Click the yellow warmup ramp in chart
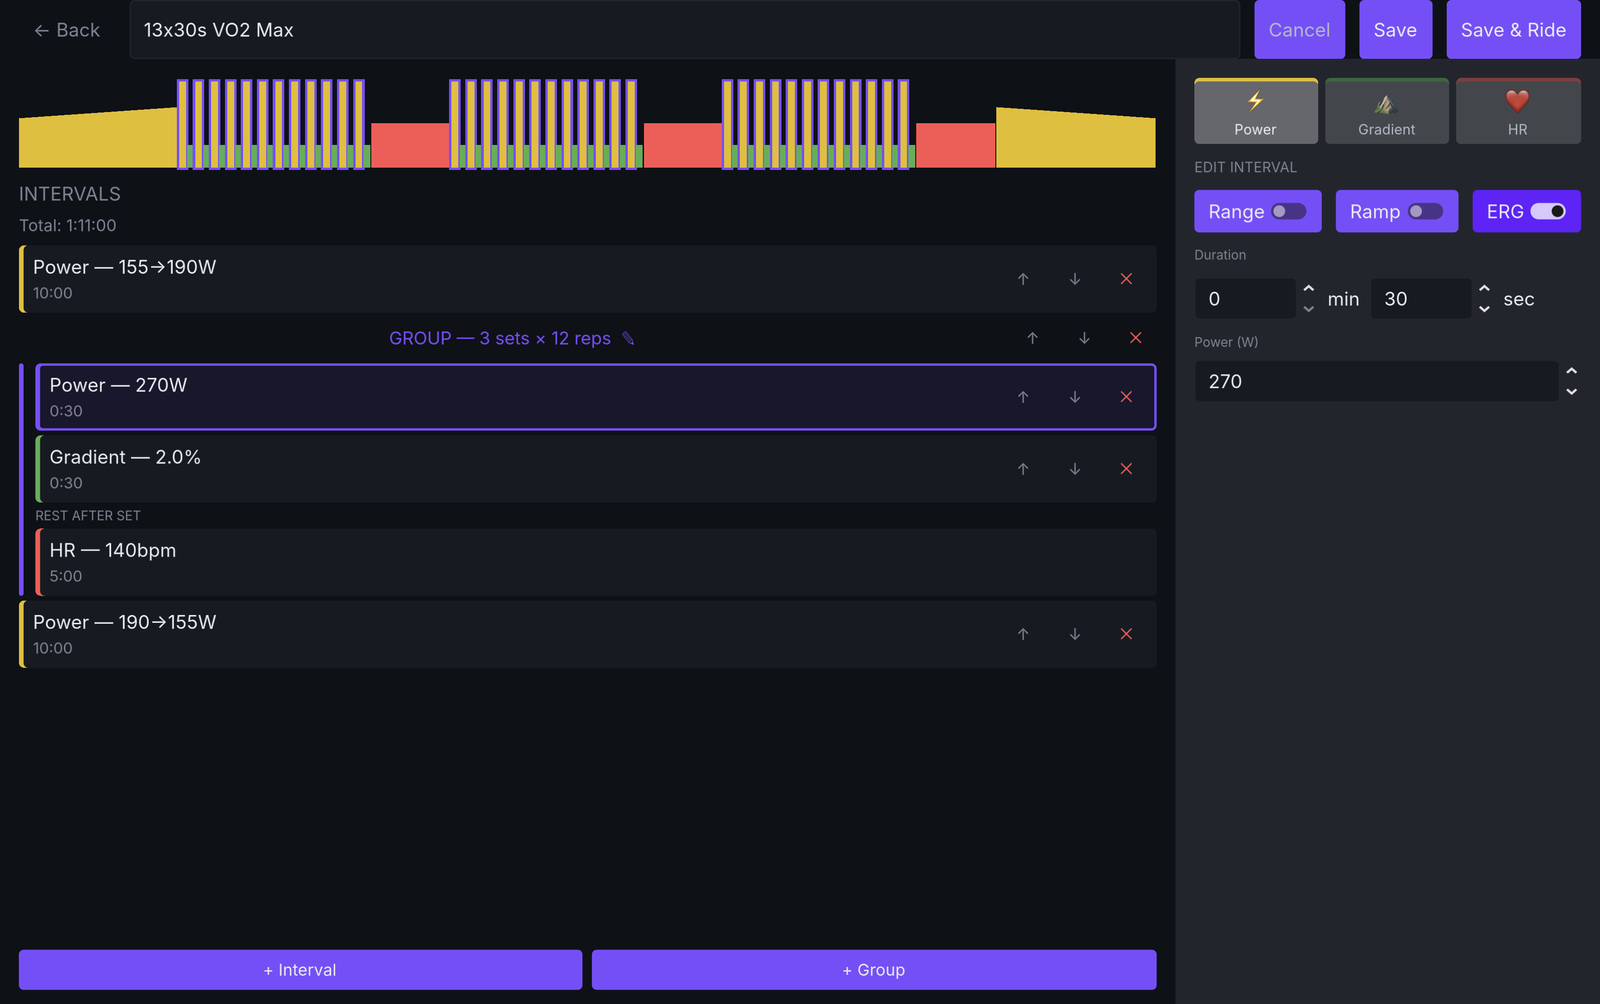1600x1004 pixels. coord(98,140)
